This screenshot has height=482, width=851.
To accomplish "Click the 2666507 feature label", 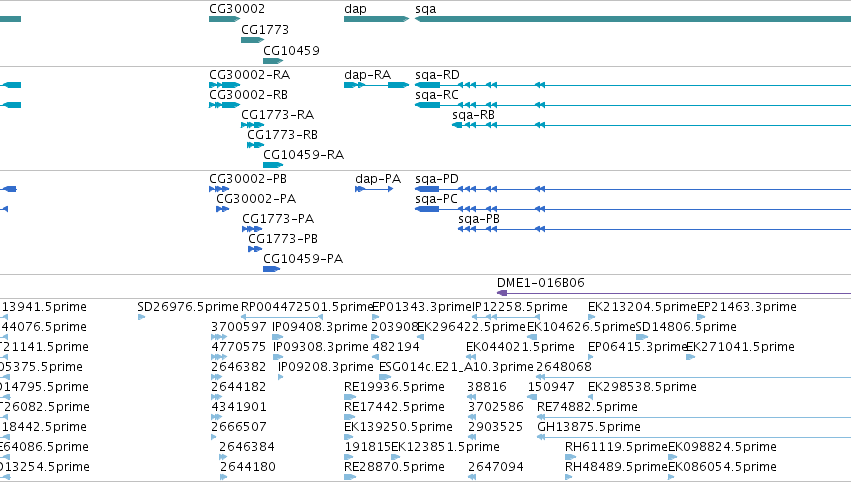I will [239, 427].
